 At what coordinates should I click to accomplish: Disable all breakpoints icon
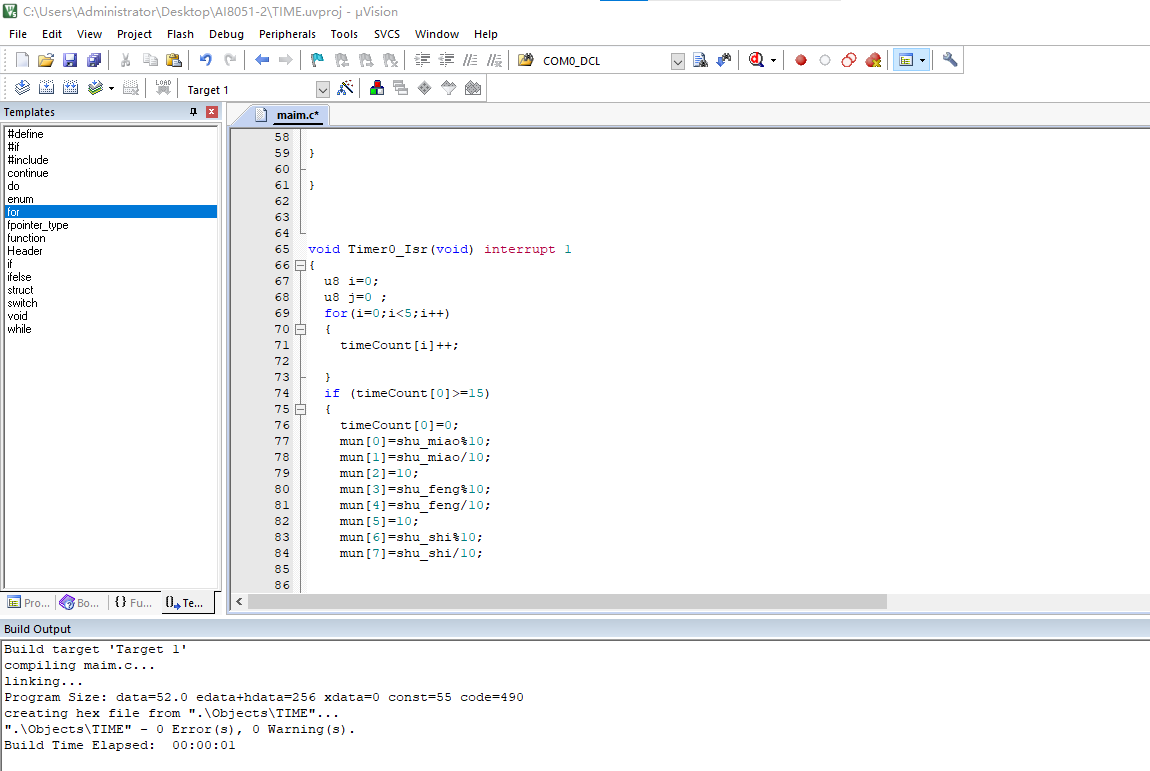point(849,60)
